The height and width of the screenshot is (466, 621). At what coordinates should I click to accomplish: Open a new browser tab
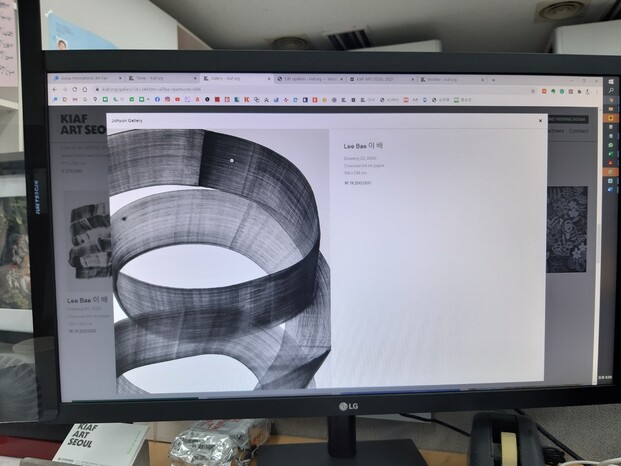[x=493, y=80]
